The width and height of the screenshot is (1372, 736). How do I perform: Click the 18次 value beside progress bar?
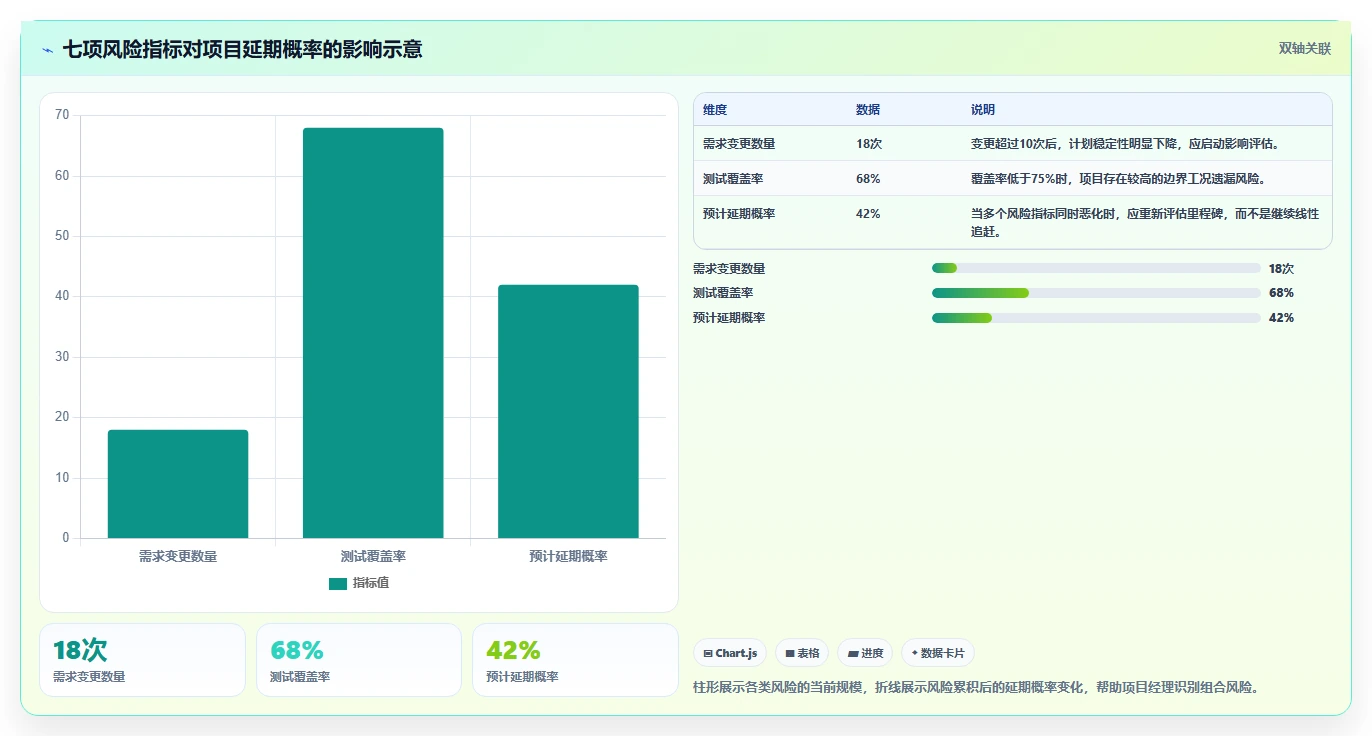click(1281, 268)
